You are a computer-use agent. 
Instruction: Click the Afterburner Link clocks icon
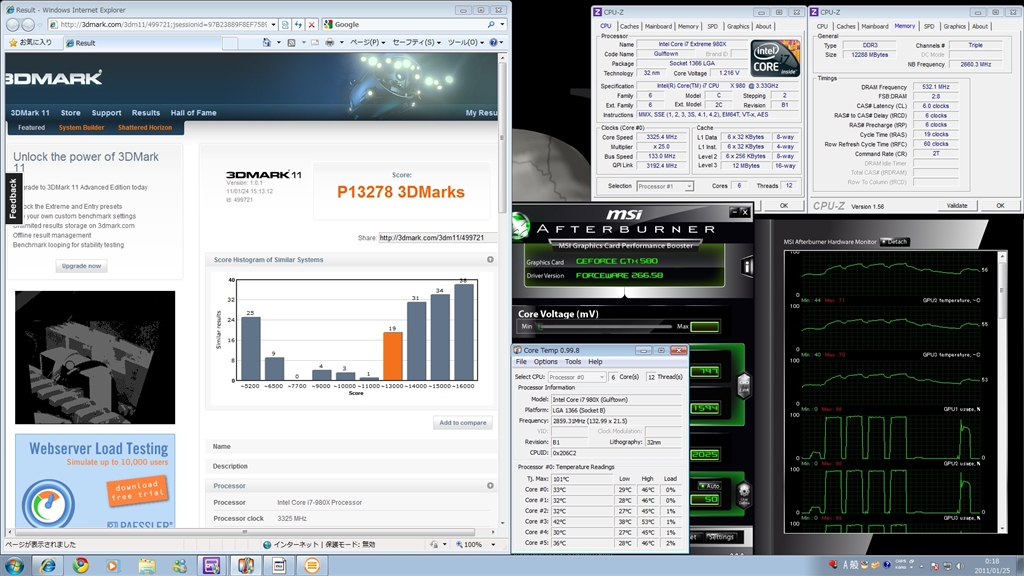tap(744, 385)
